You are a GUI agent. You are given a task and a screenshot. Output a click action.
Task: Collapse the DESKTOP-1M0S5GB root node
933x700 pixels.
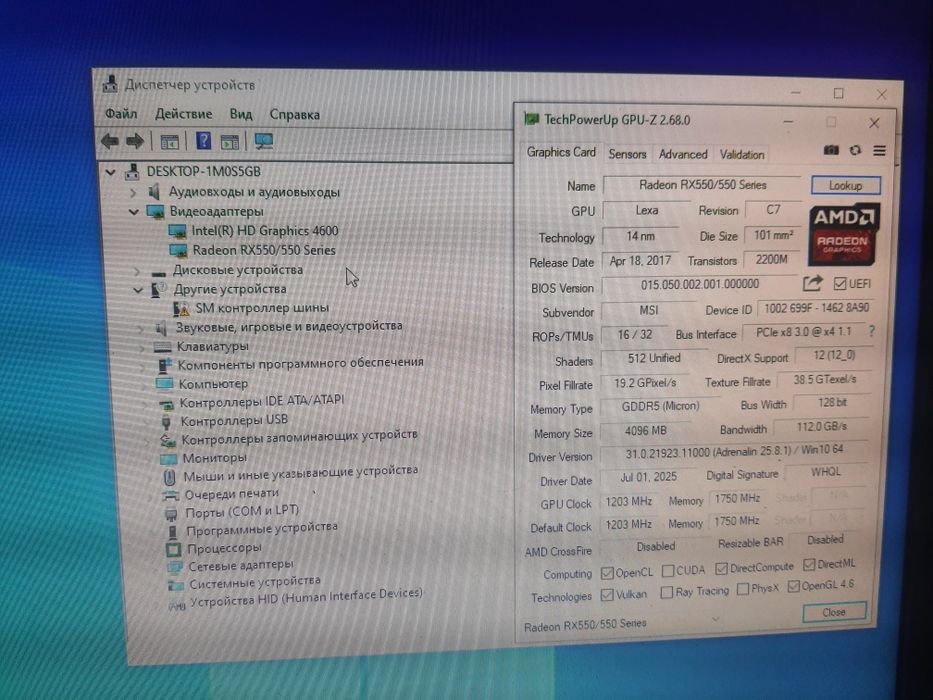click(x=110, y=172)
